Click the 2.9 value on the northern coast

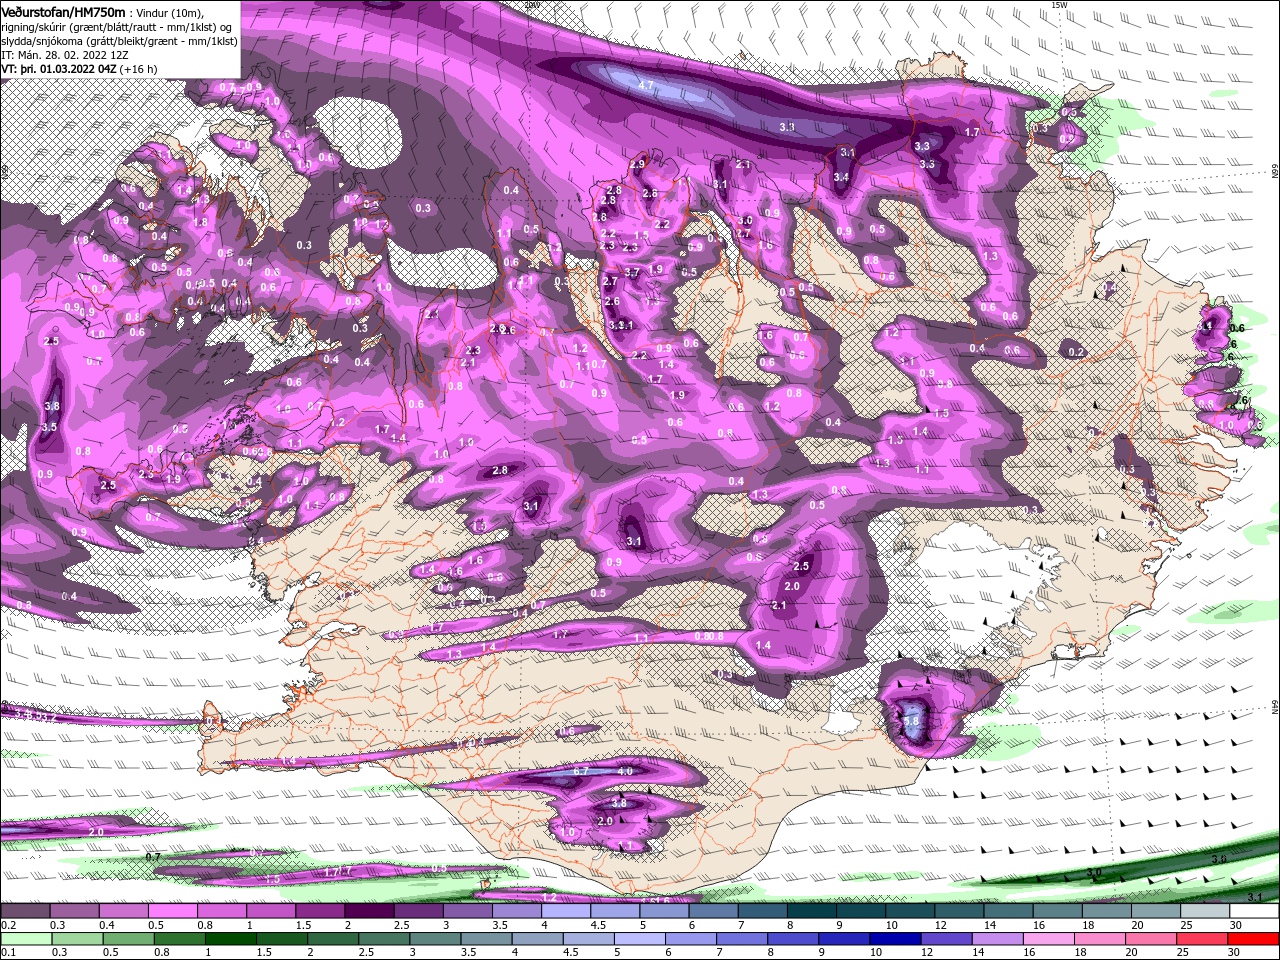(638, 164)
